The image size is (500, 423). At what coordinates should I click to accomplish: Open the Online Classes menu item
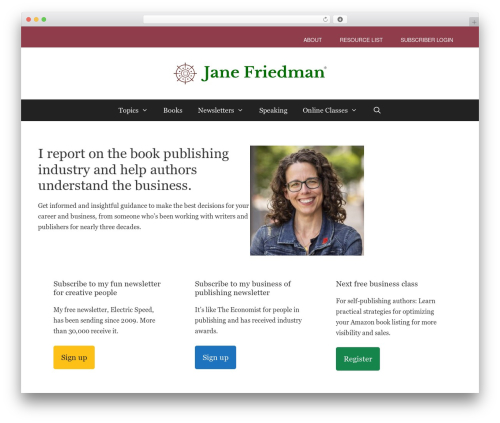pyautogui.click(x=325, y=110)
